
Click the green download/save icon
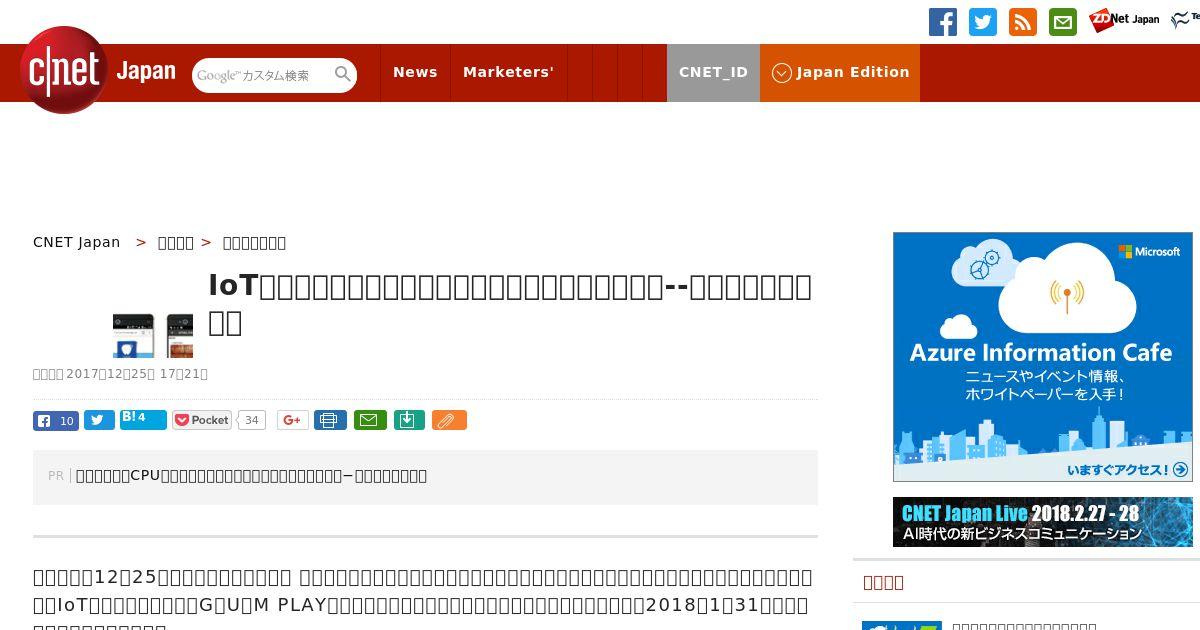(409, 420)
